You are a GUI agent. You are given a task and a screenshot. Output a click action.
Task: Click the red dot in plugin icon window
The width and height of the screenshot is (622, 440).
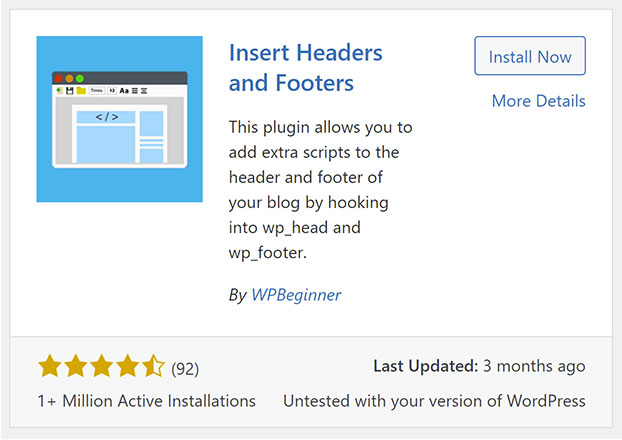[59, 78]
